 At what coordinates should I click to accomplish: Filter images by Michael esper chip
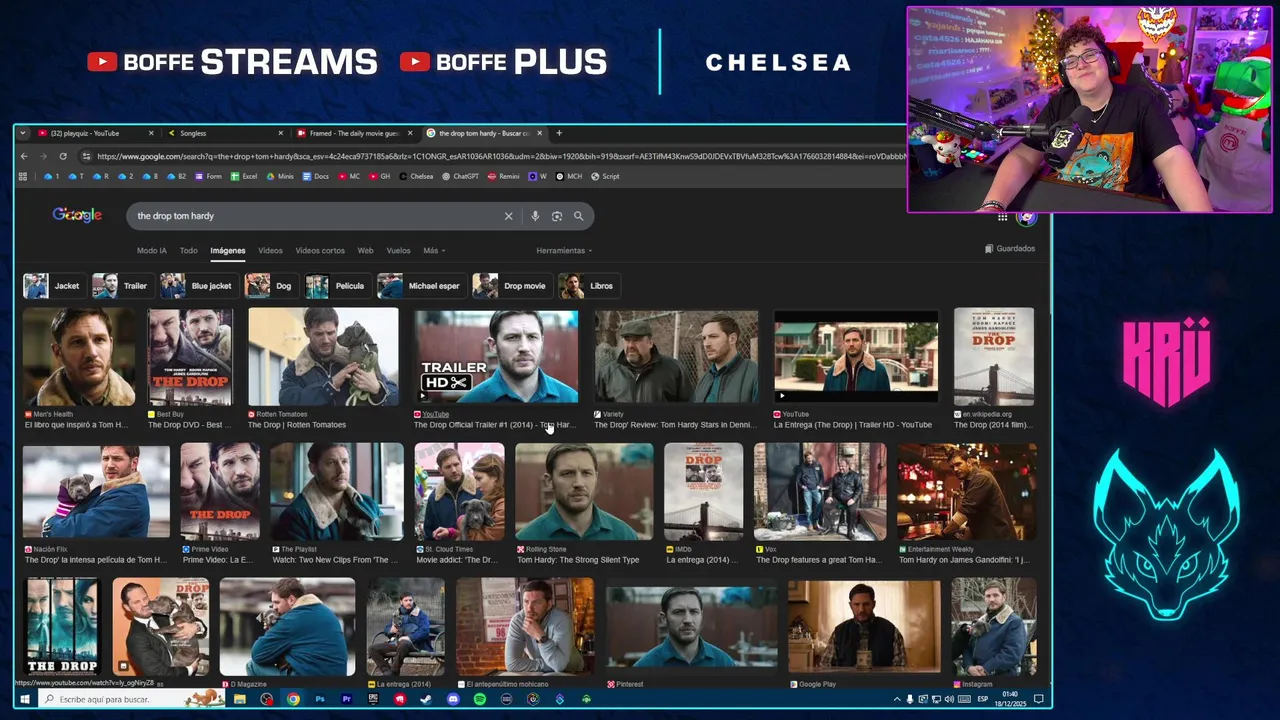coord(421,286)
